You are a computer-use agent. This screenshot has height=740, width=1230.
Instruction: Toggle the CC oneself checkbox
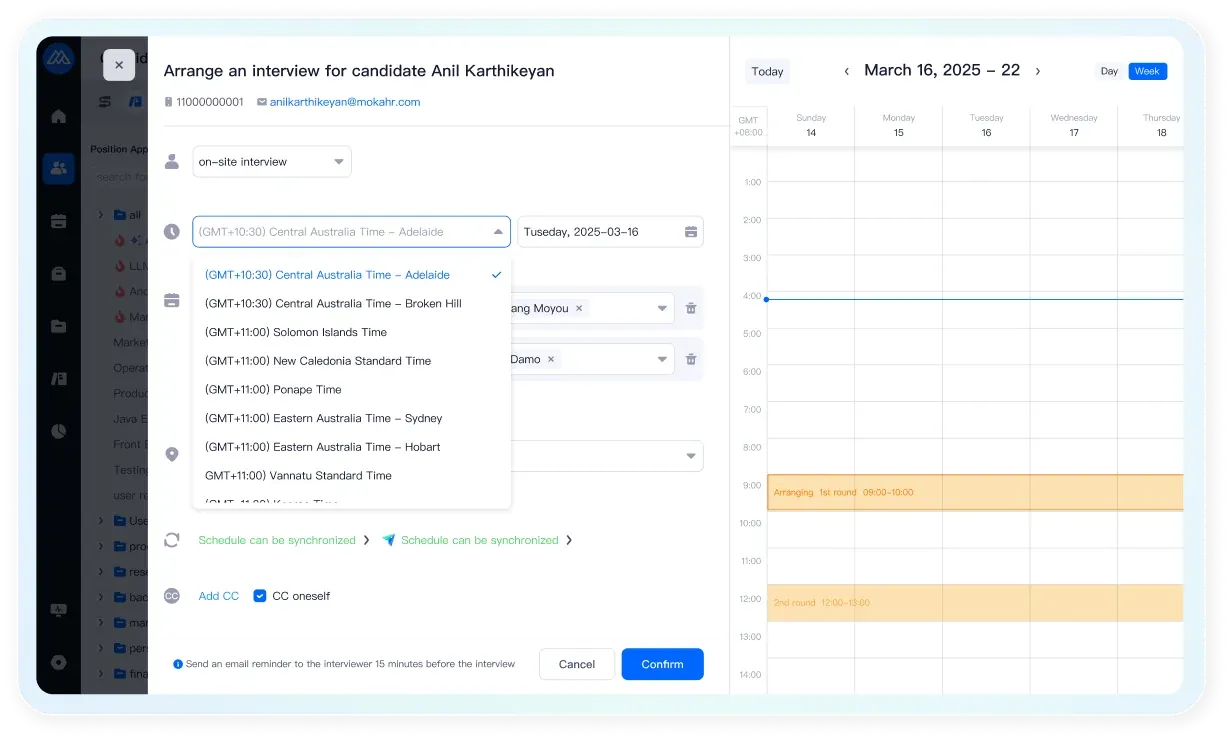[260, 596]
